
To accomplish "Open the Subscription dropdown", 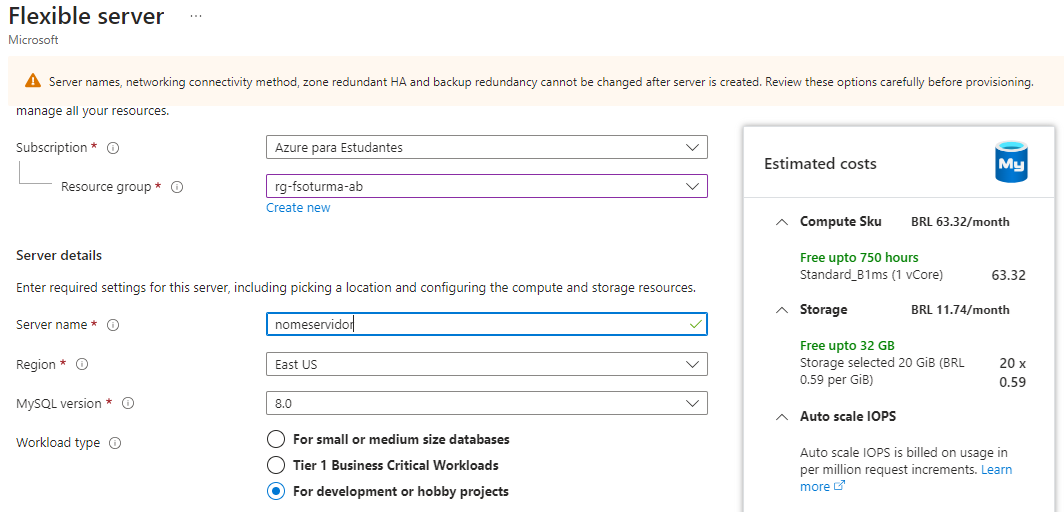I will click(487, 147).
